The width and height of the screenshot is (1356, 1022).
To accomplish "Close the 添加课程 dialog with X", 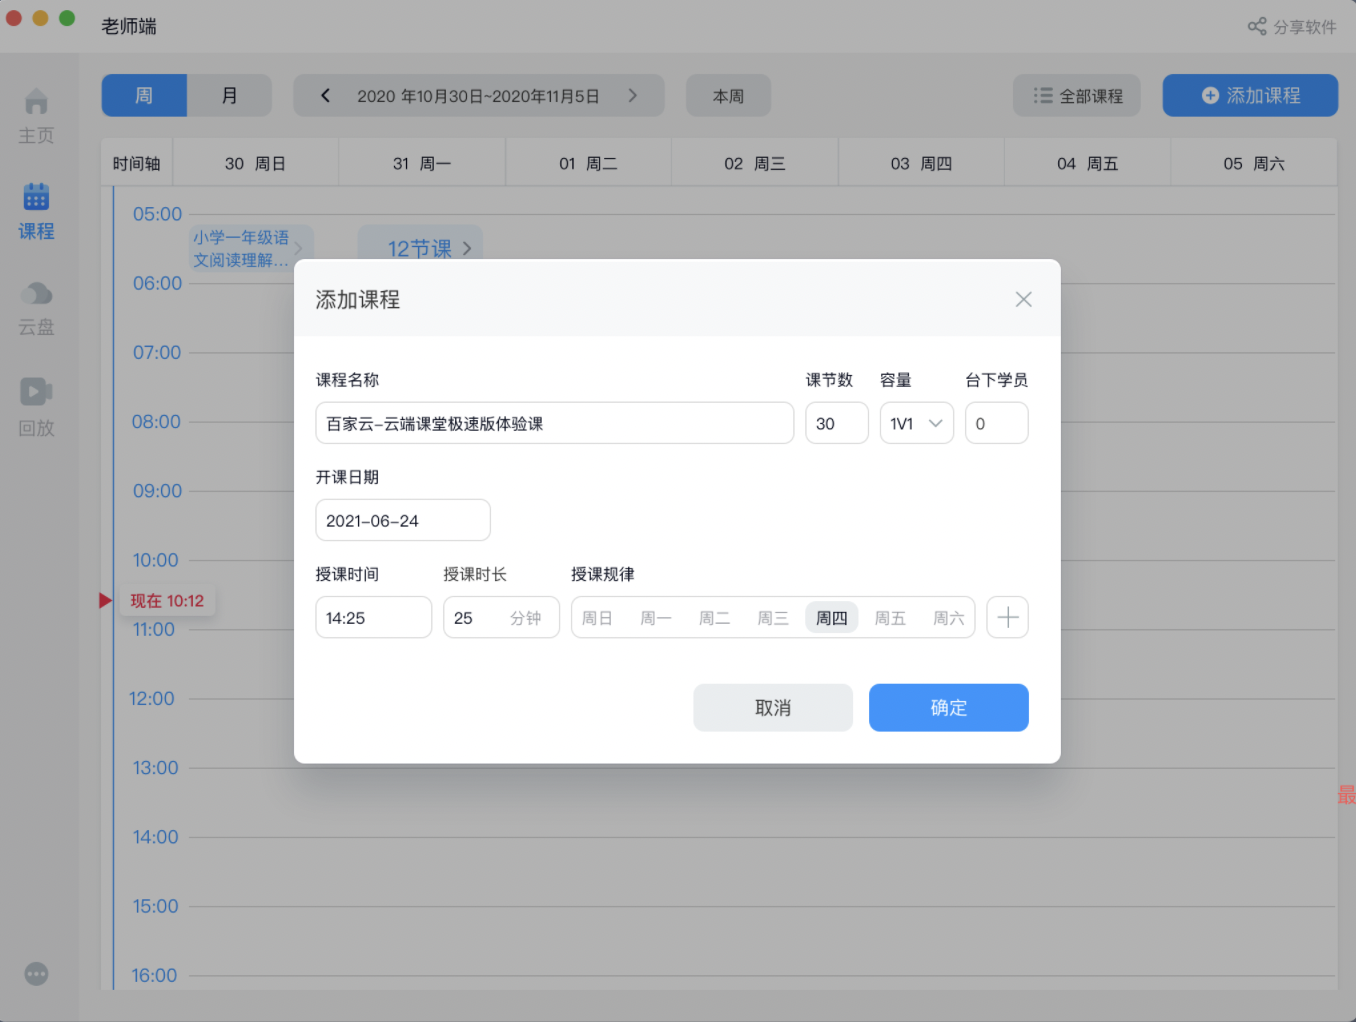I will pos(1023,299).
